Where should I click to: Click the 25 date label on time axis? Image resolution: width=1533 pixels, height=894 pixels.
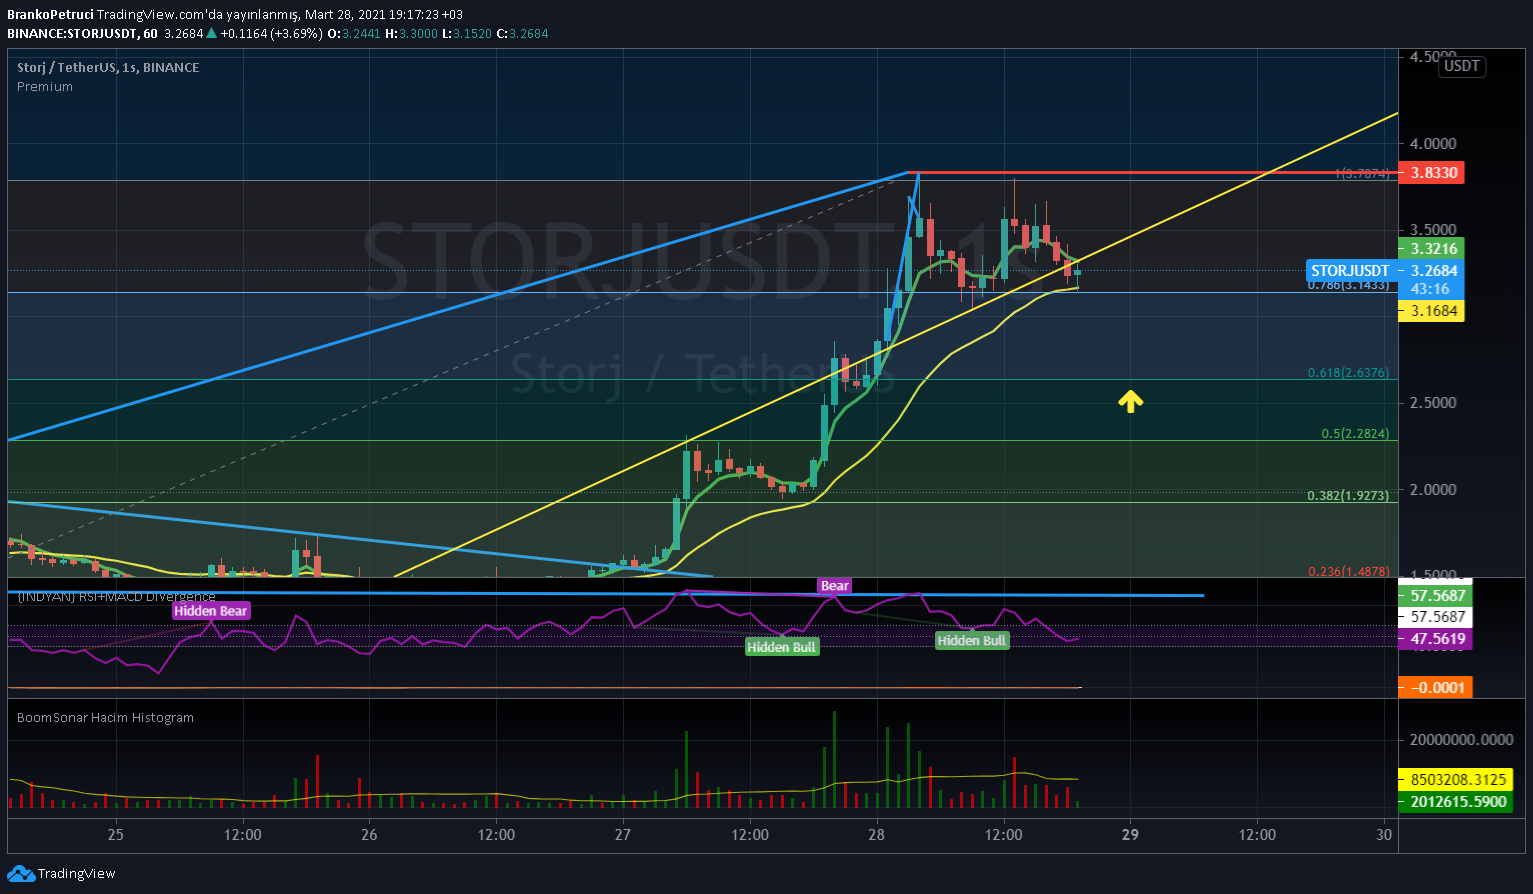[115, 835]
